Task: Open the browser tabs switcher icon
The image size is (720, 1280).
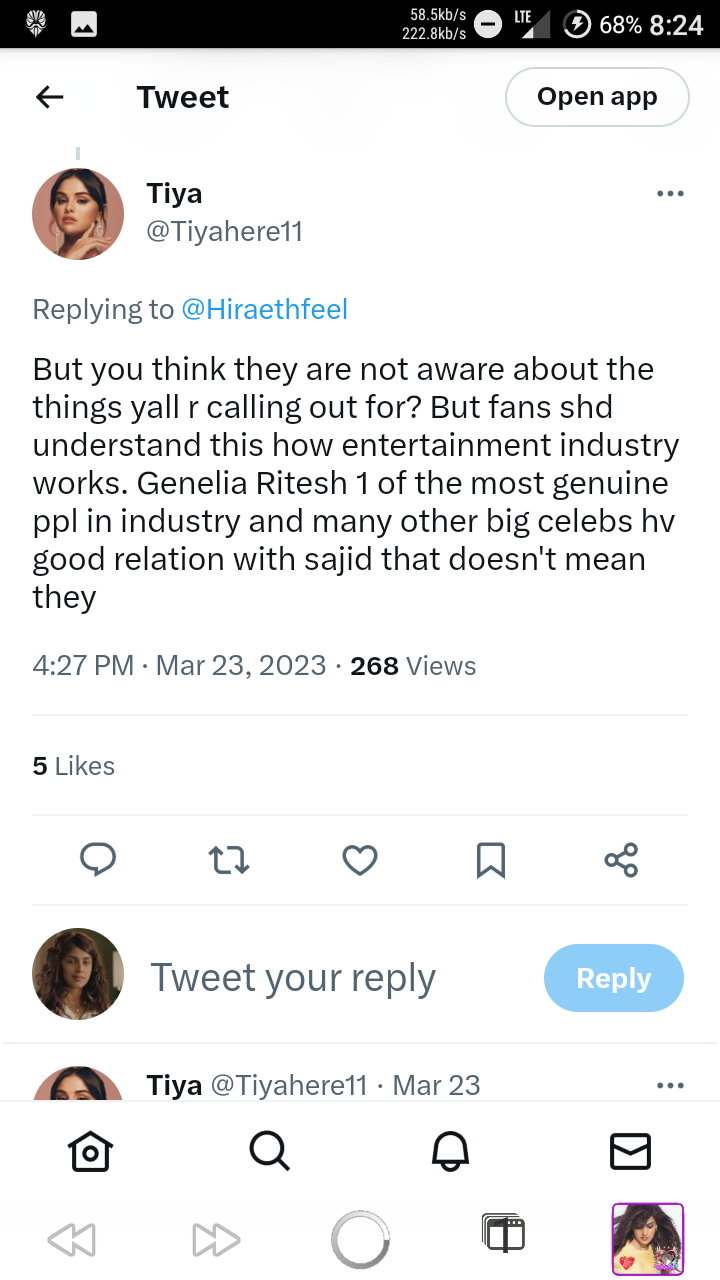Action: point(503,1234)
